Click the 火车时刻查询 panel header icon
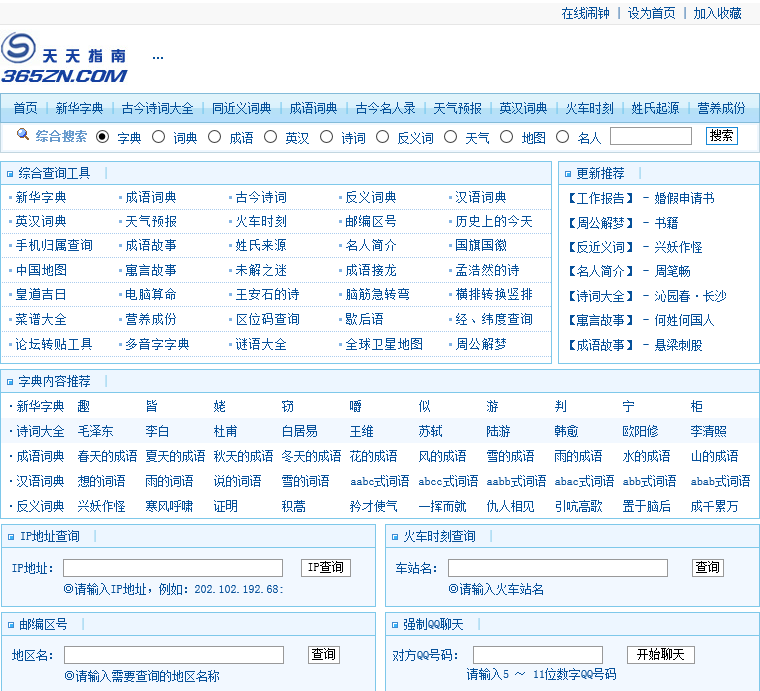Viewport: 760px width, 691px height. coord(394,537)
